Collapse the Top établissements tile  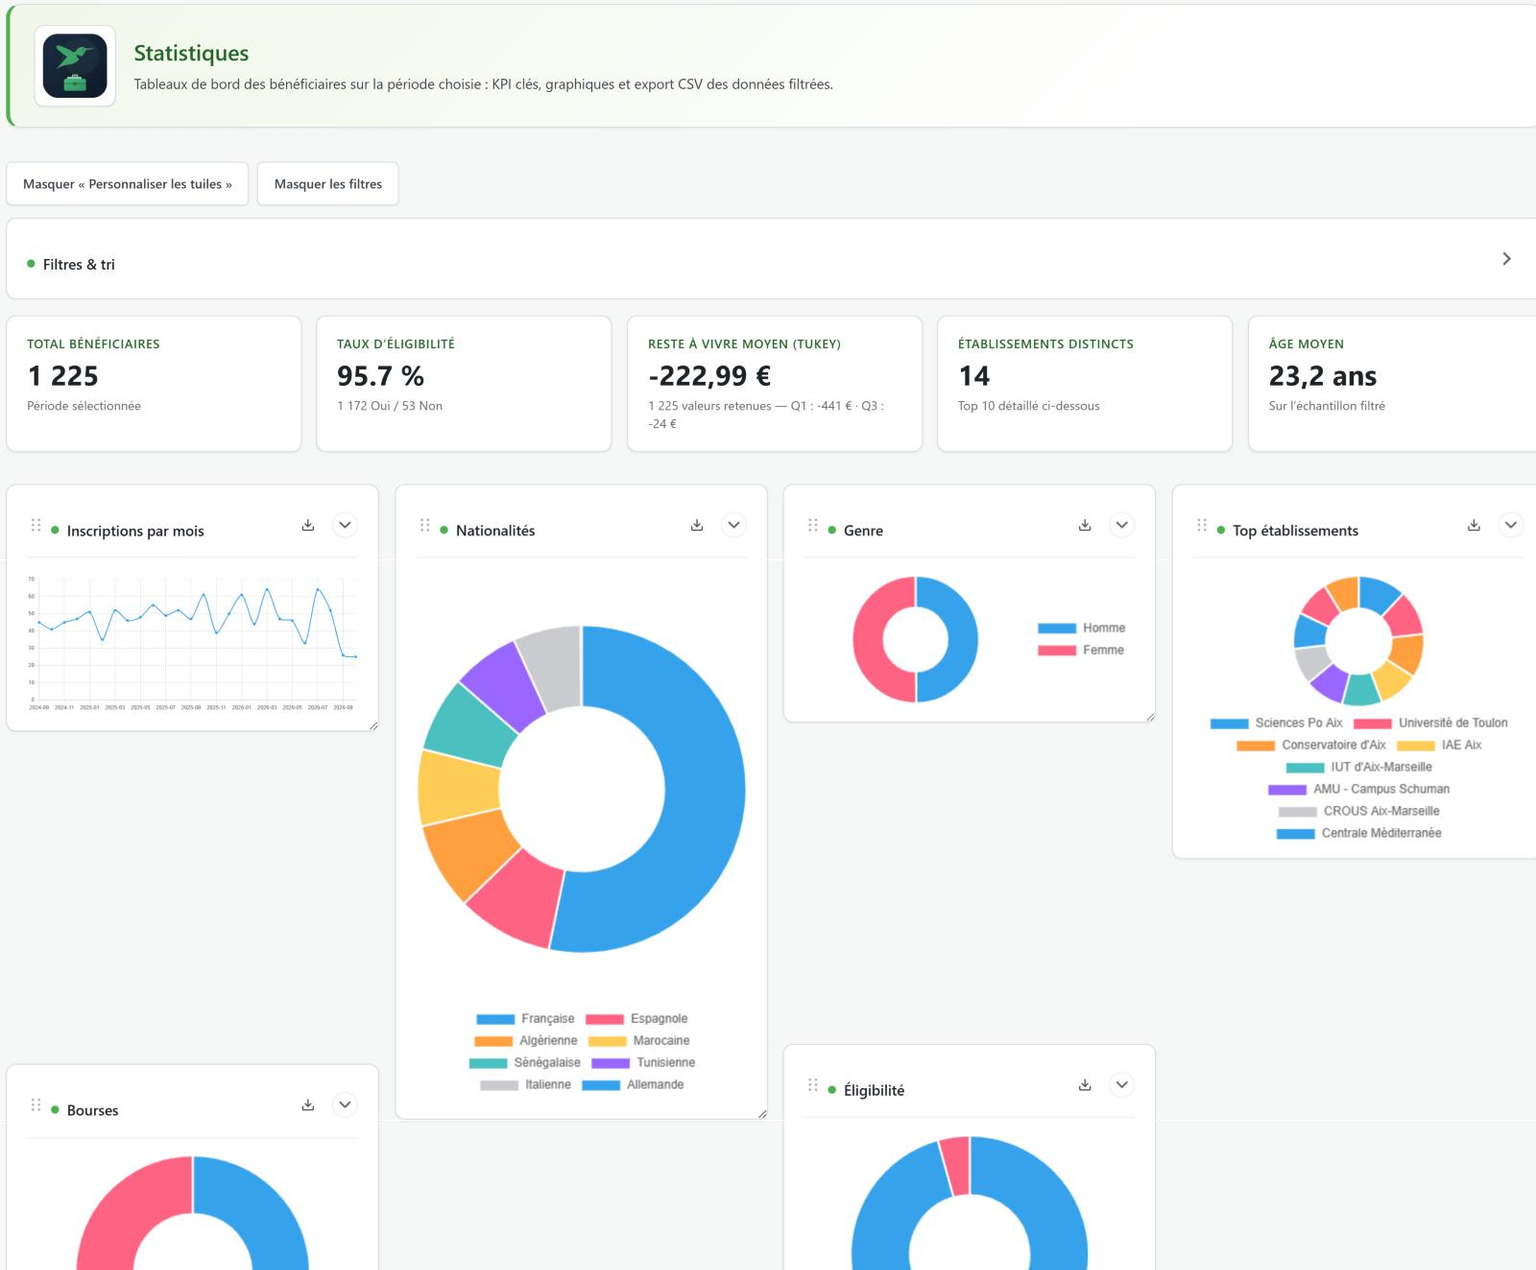pyautogui.click(x=1511, y=525)
